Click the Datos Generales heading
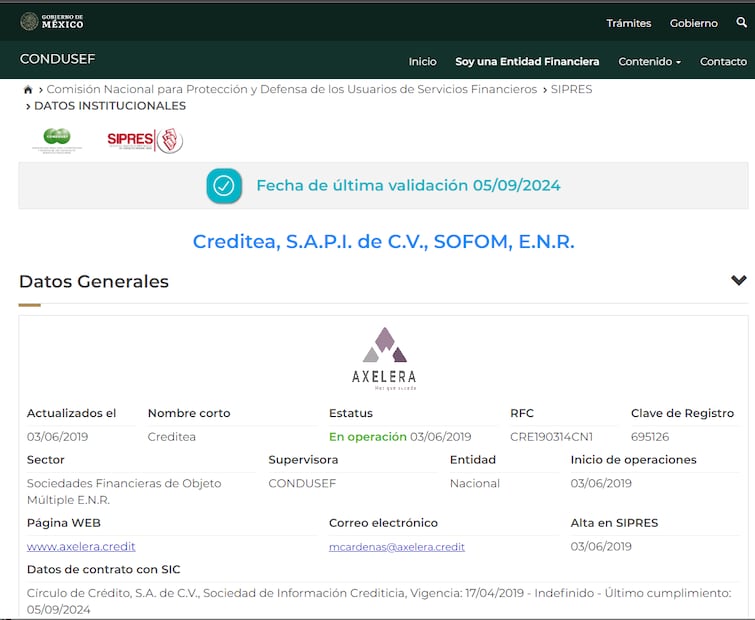Image resolution: width=755 pixels, height=620 pixels. tap(94, 282)
